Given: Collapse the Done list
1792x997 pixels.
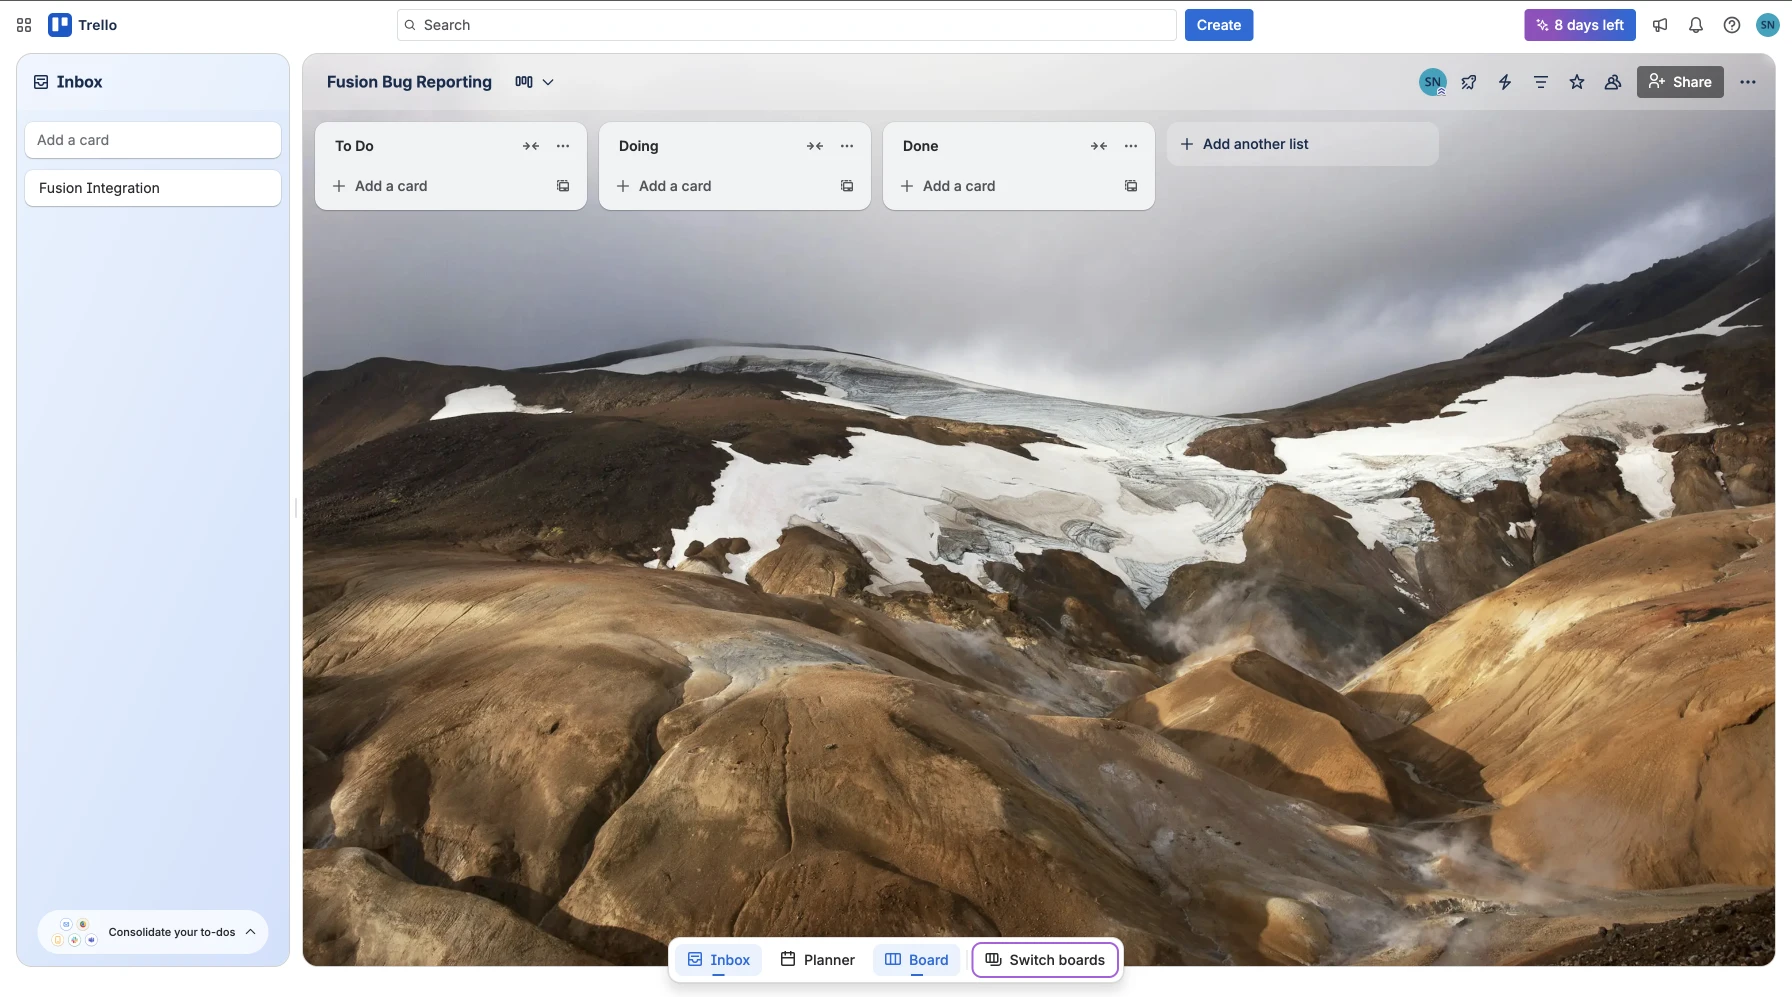Looking at the screenshot, I should 1099,146.
